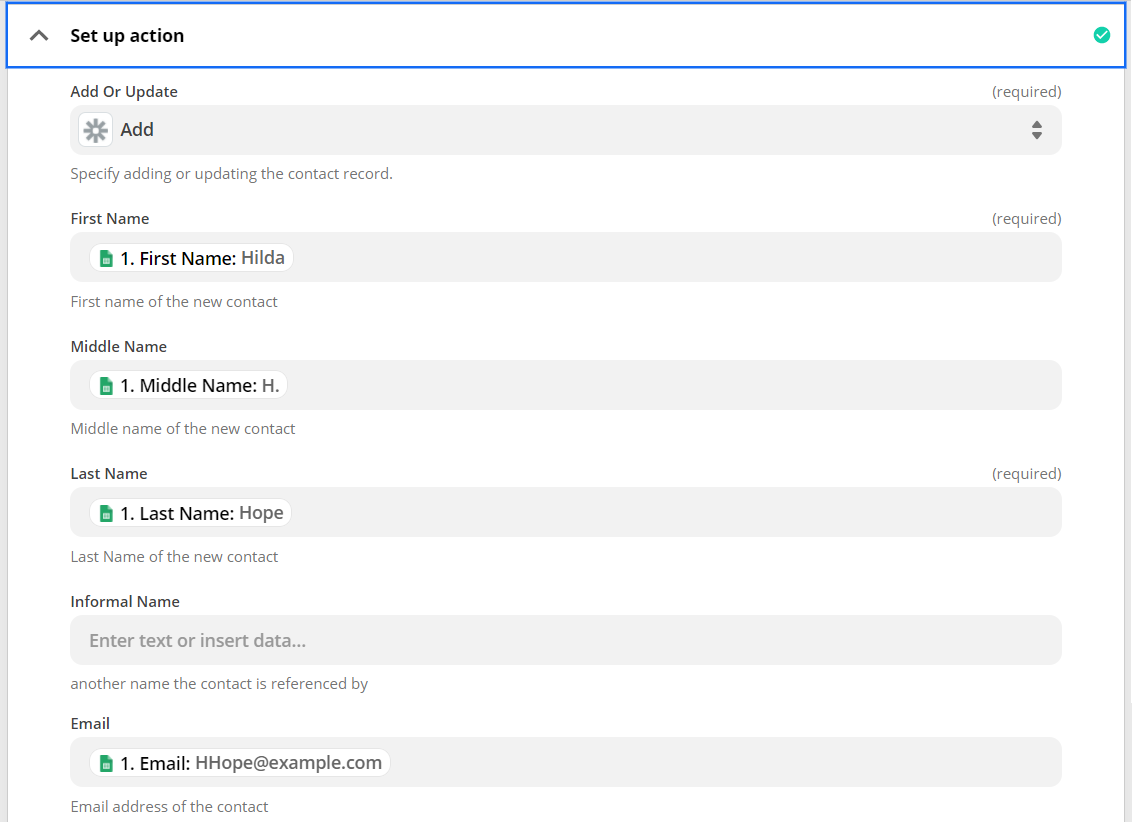Click the Google Sheets icon in Middle Name pill

(x=107, y=386)
